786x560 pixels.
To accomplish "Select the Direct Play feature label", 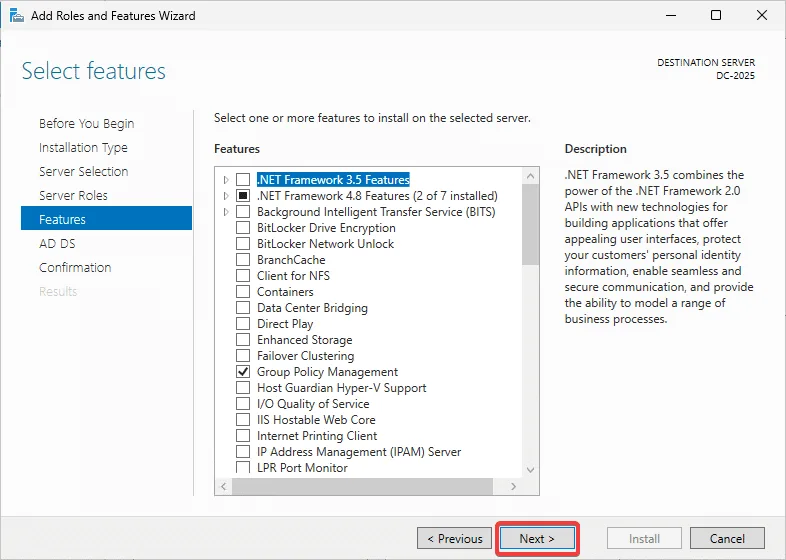I will [x=285, y=324].
